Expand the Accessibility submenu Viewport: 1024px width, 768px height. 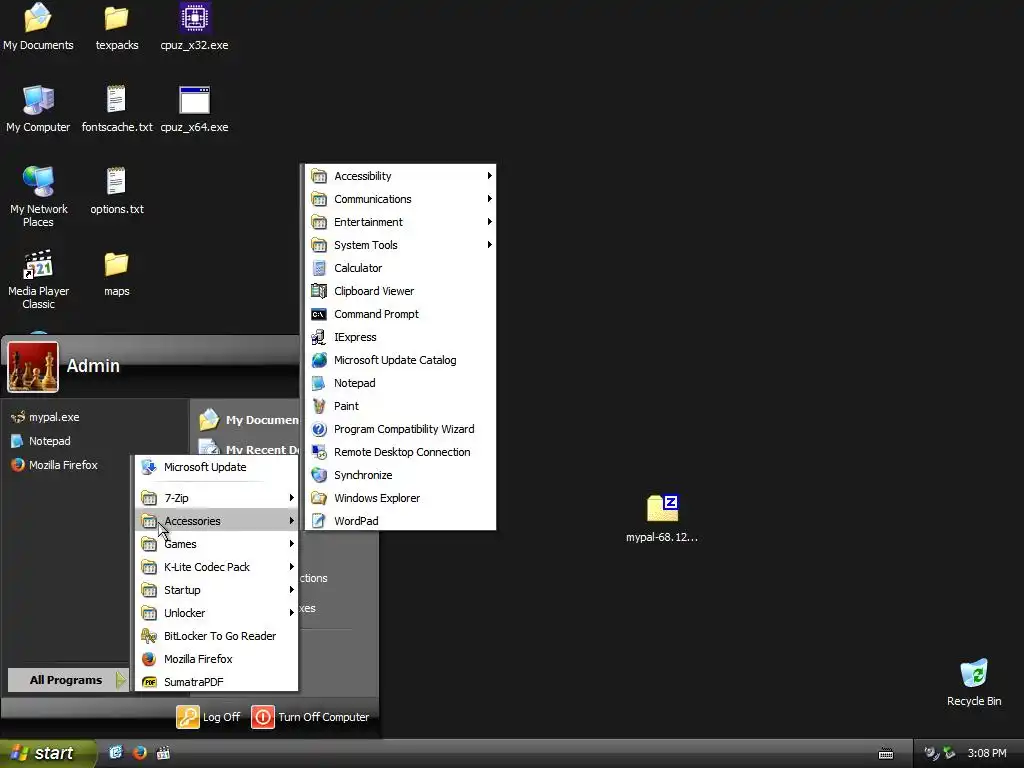[x=401, y=176]
